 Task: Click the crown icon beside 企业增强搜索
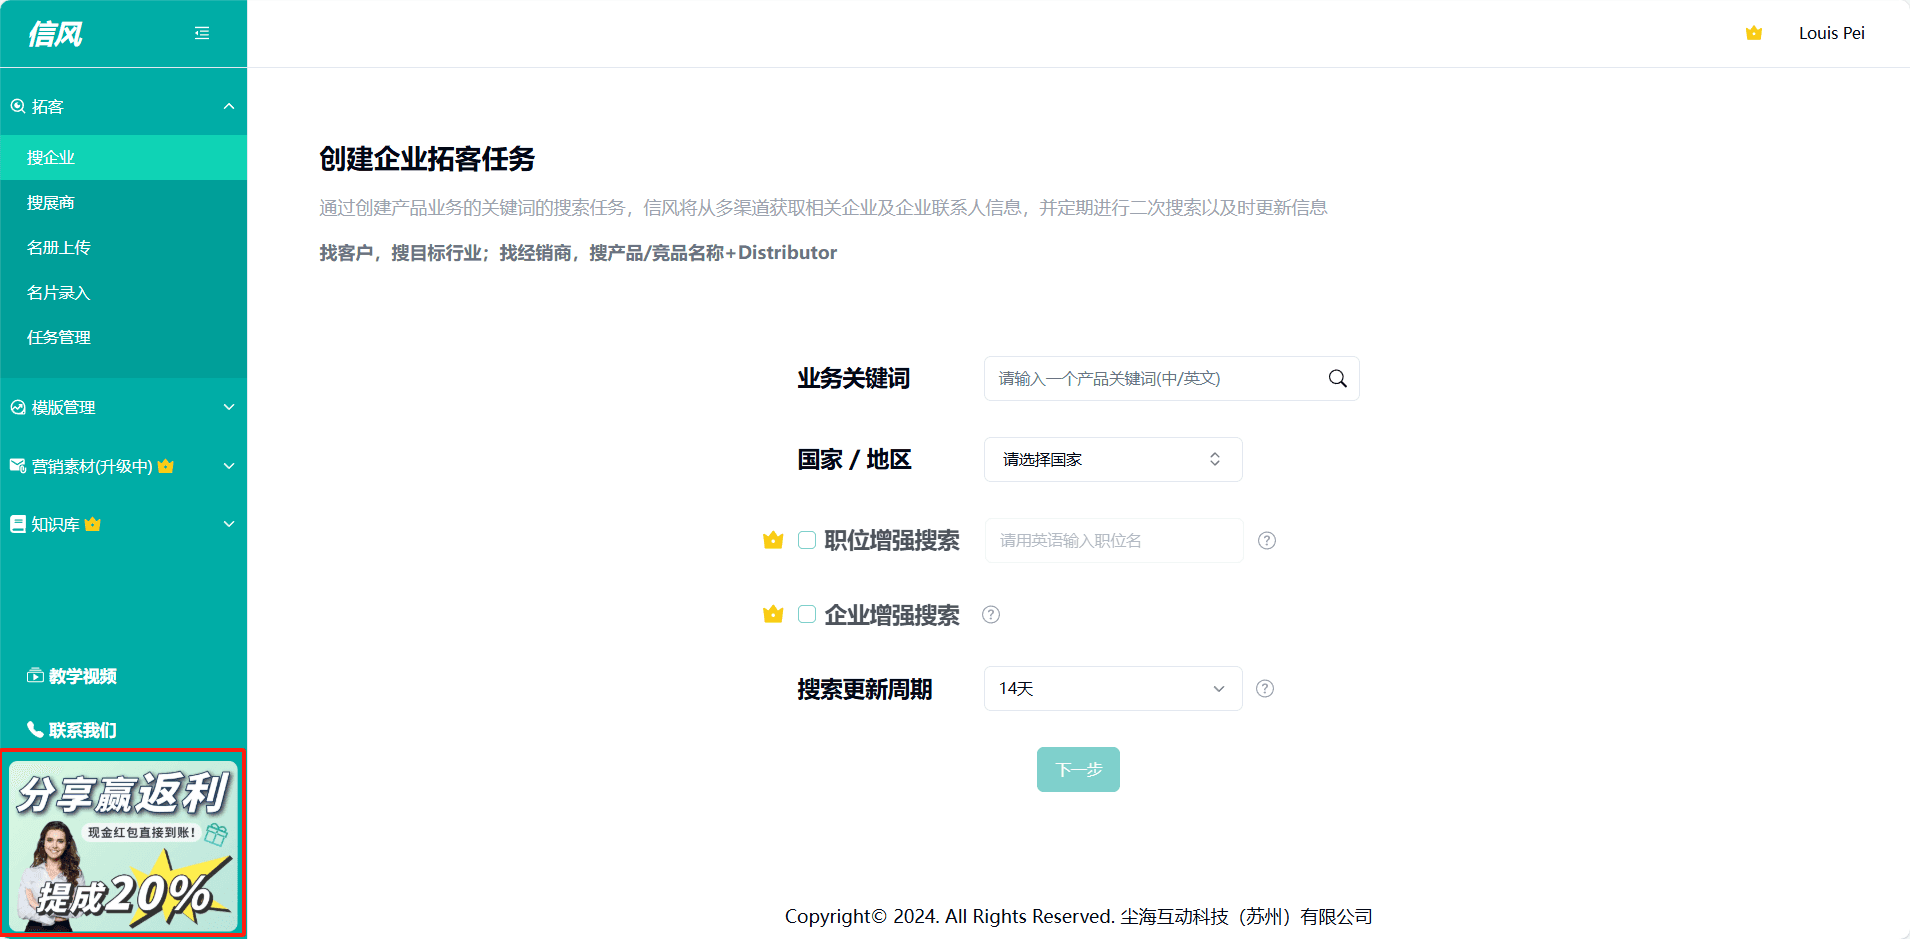pos(773,614)
